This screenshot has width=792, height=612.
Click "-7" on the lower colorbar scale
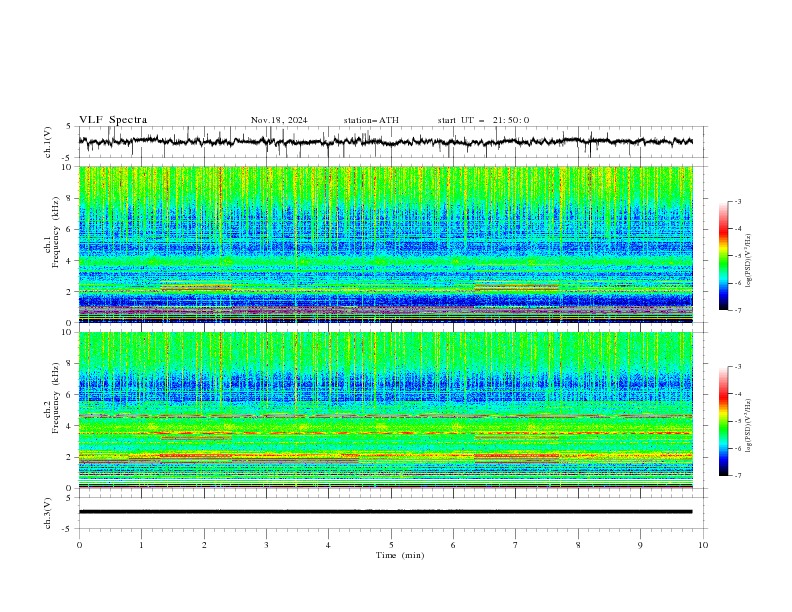coord(738,475)
